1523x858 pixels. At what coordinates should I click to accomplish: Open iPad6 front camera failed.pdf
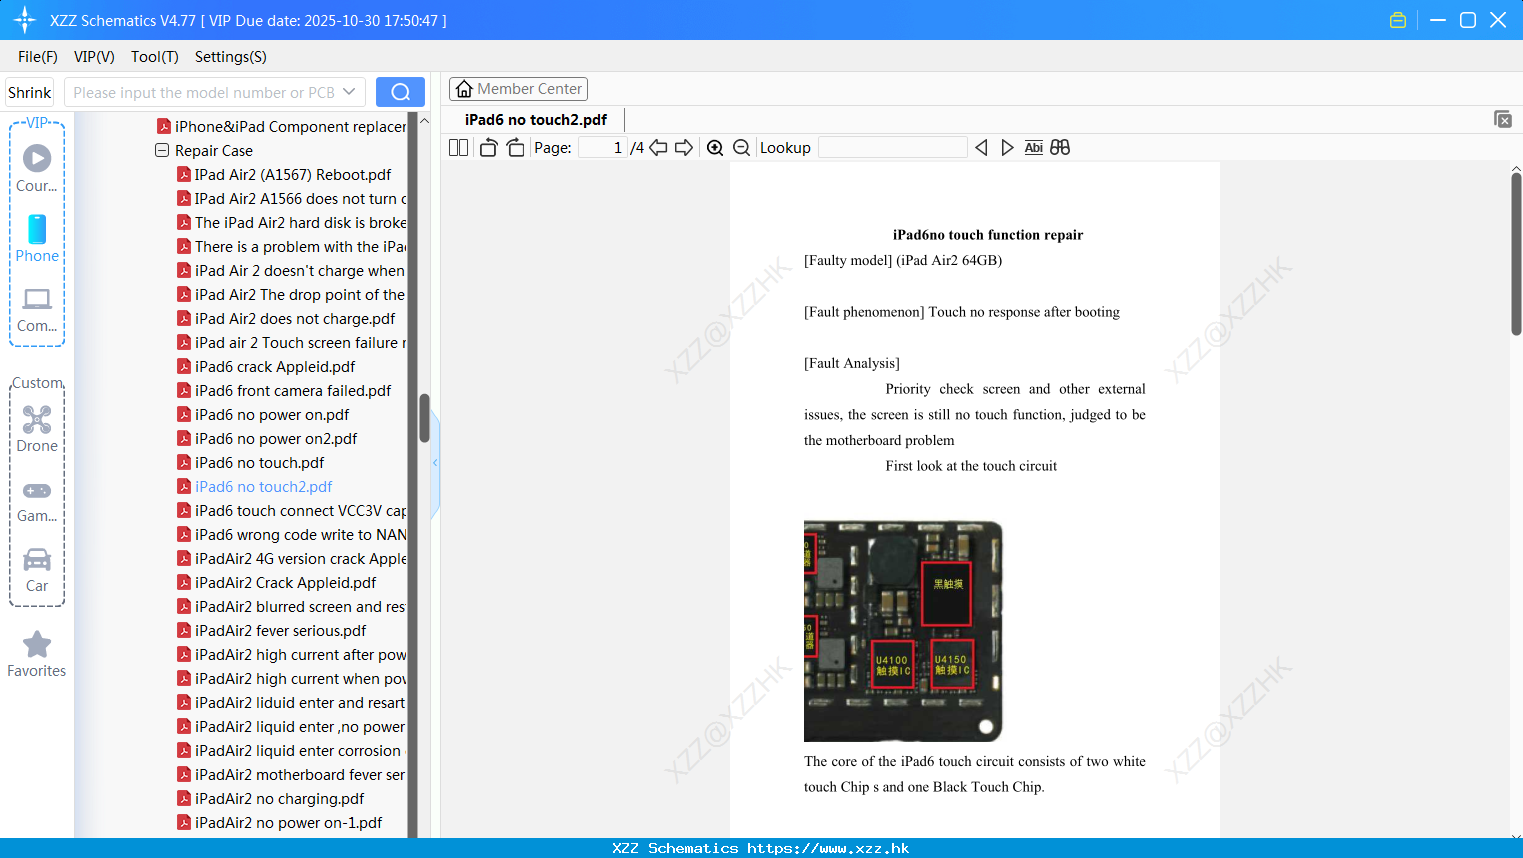pyautogui.click(x=284, y=391)
